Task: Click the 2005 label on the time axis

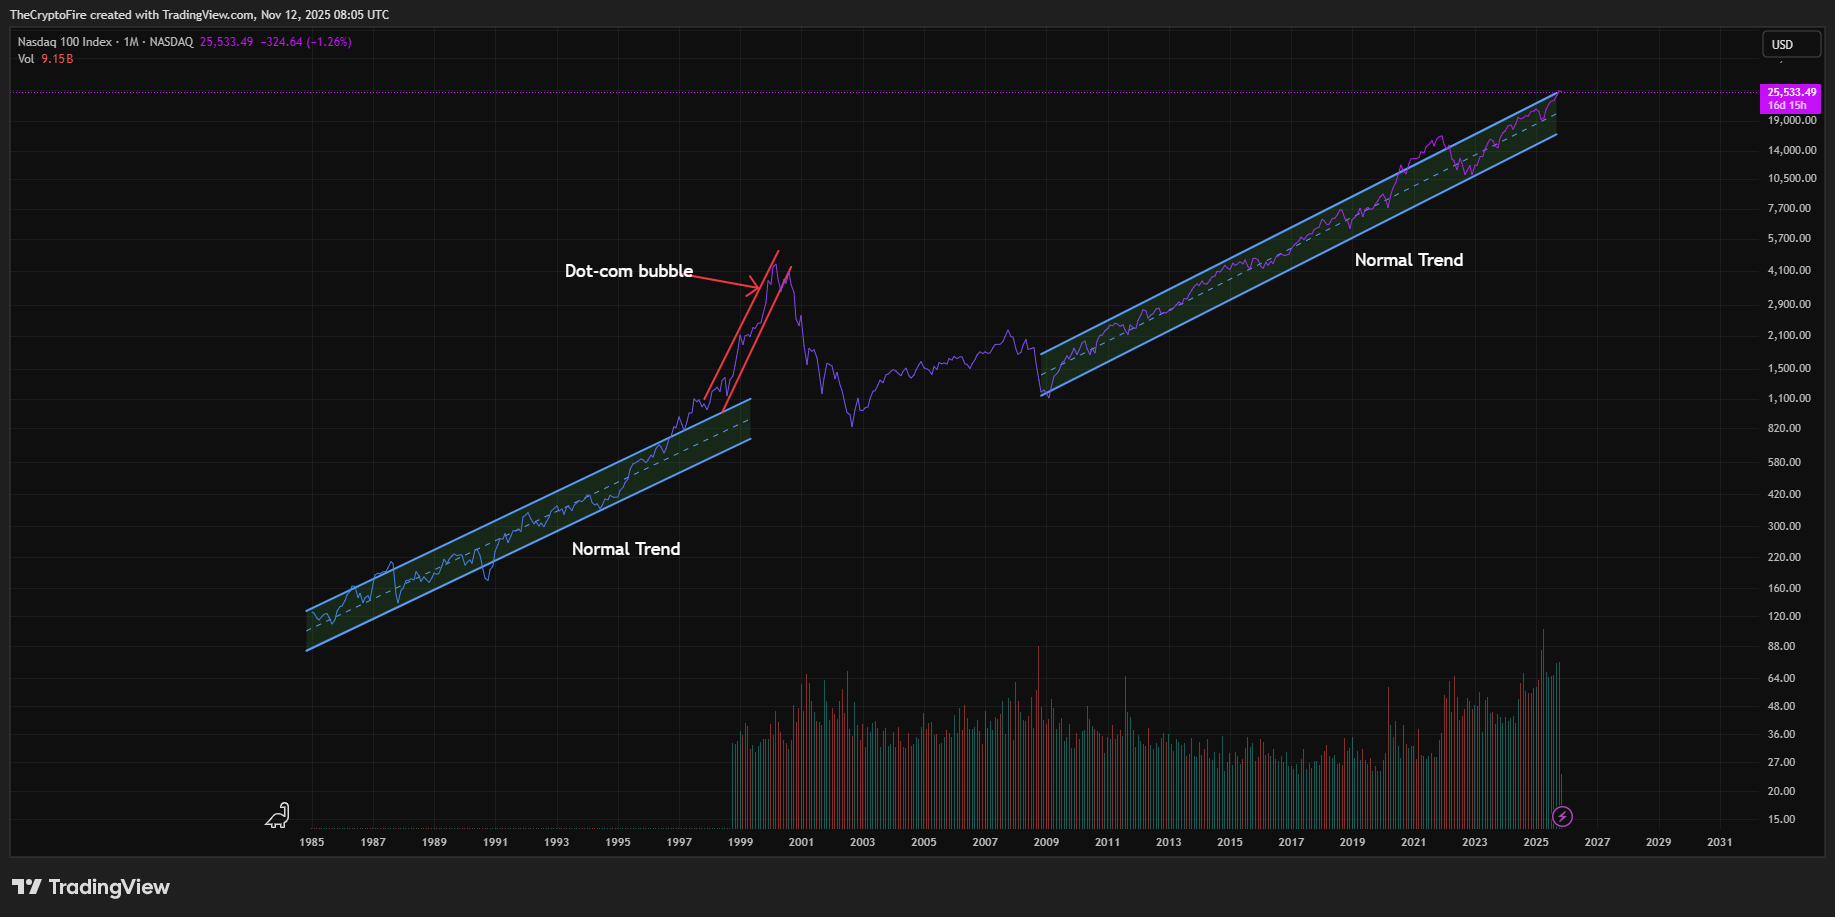Action: (924, 842)
